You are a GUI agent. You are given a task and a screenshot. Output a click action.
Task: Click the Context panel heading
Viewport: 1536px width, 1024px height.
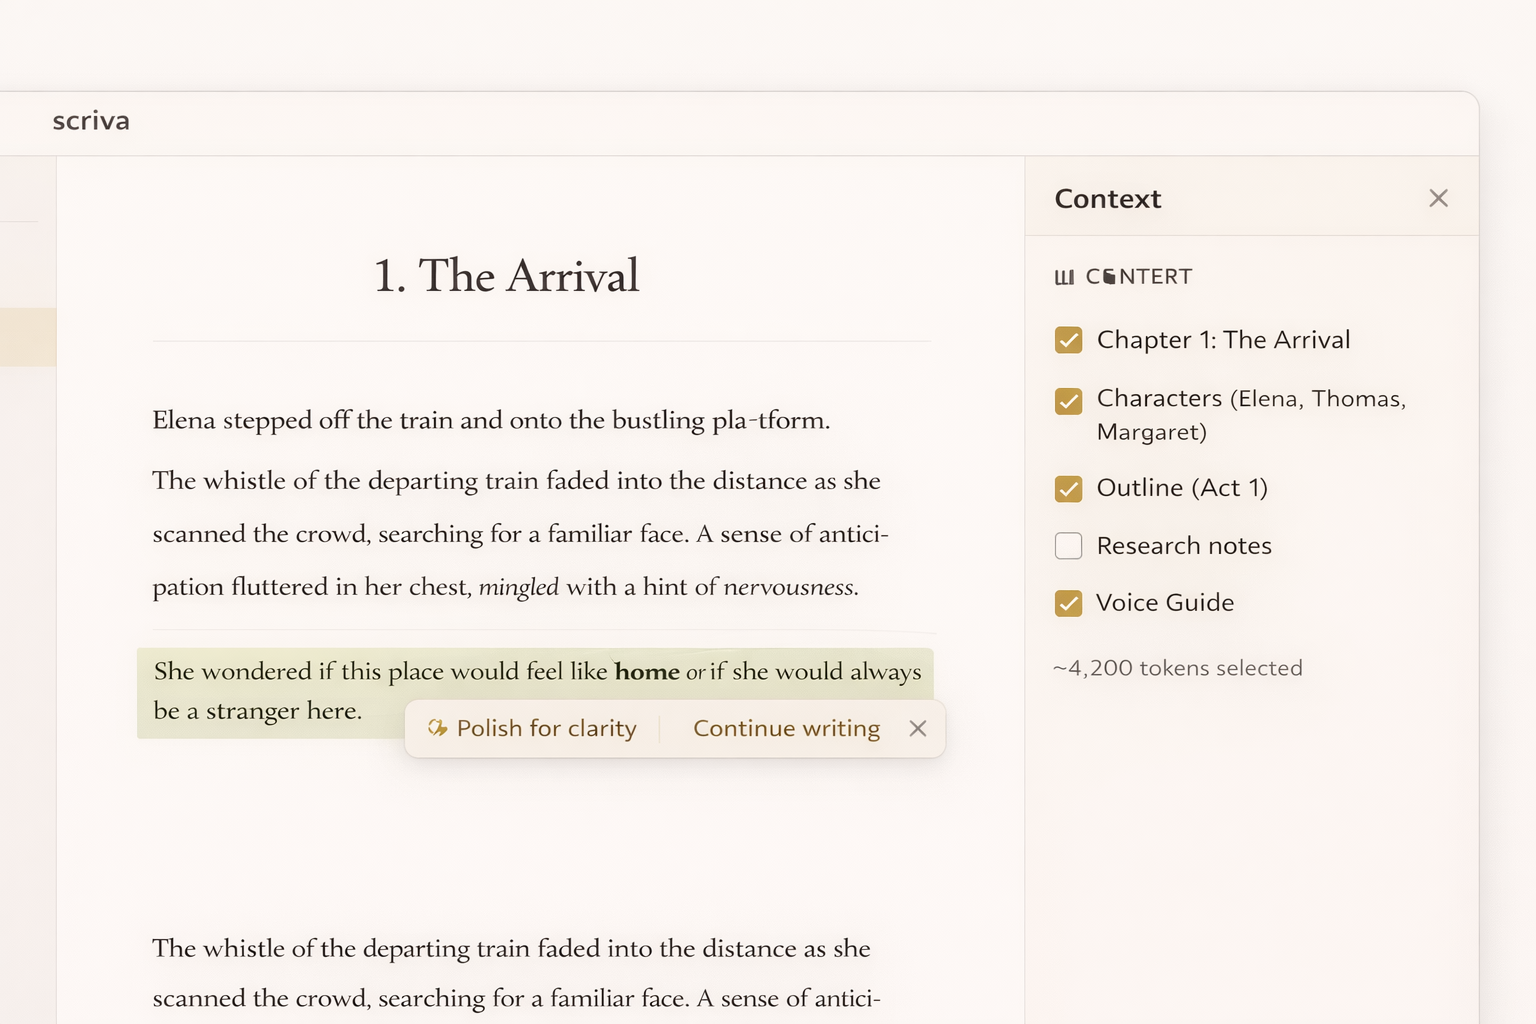tap(1107, 199)
